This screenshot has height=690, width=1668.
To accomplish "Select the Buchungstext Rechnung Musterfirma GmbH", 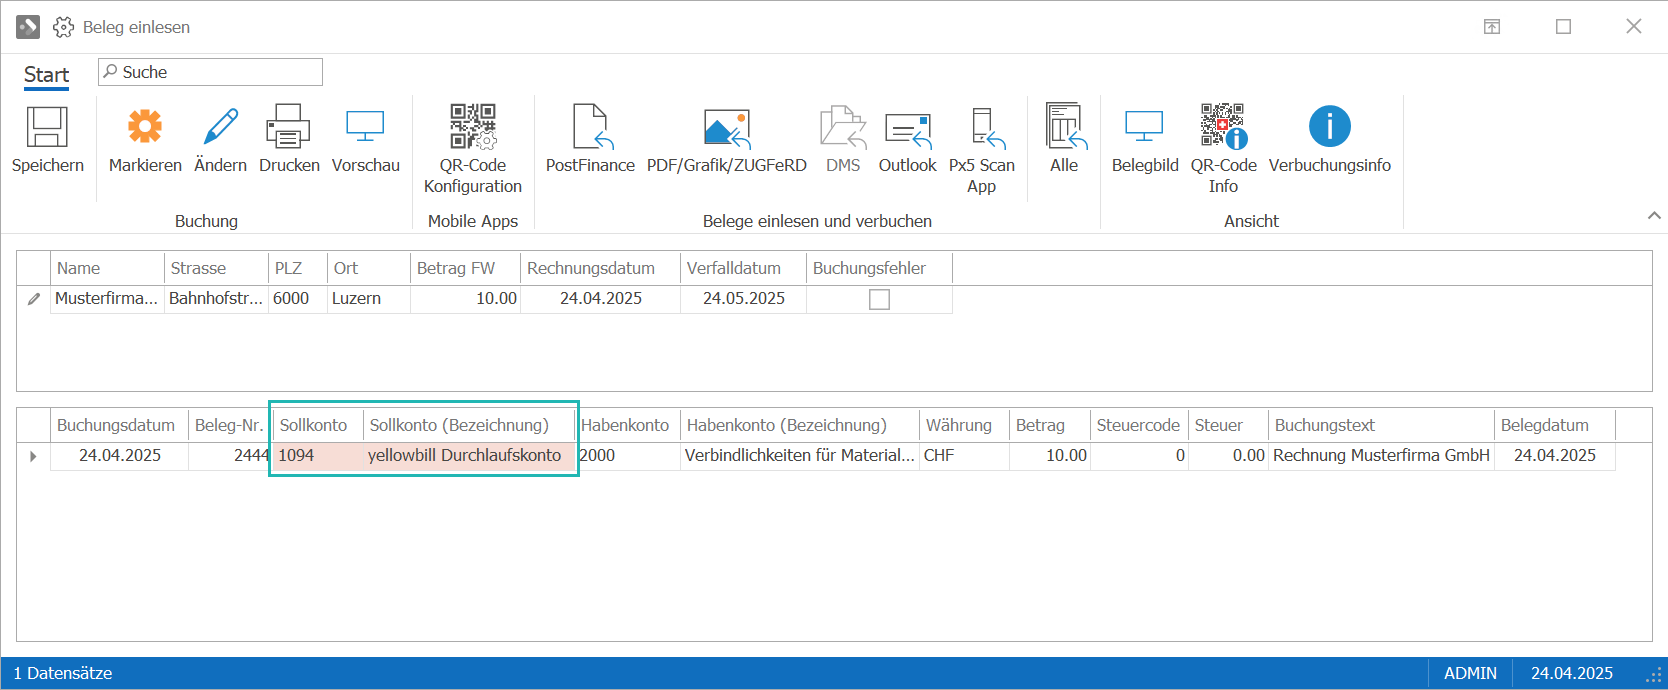I will 1381,456.
